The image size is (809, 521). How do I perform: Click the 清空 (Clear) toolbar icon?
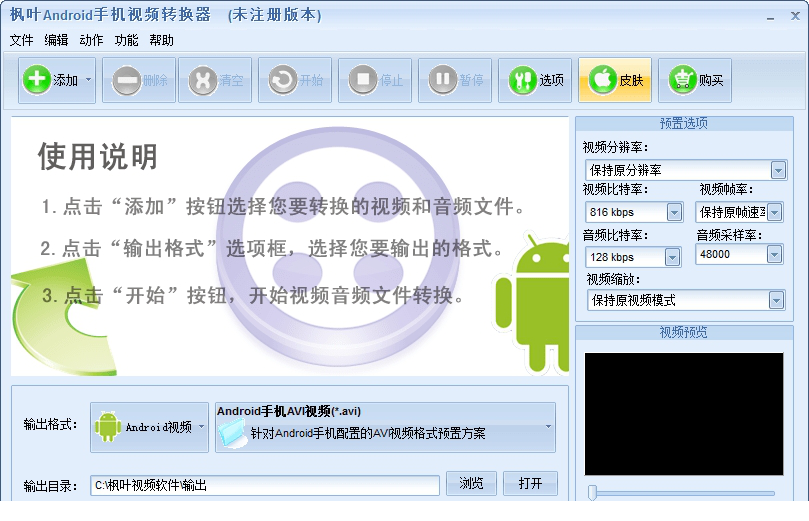pos(203,80)
